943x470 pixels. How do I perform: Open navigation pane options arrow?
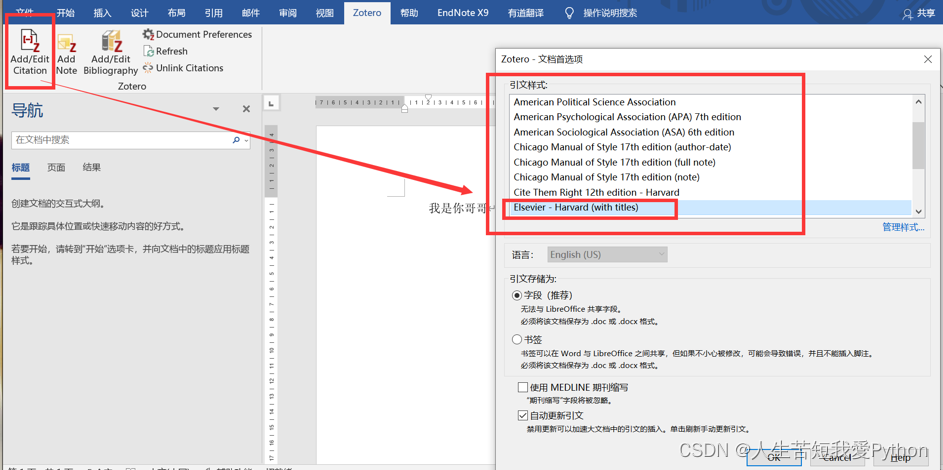coord(216,109)
